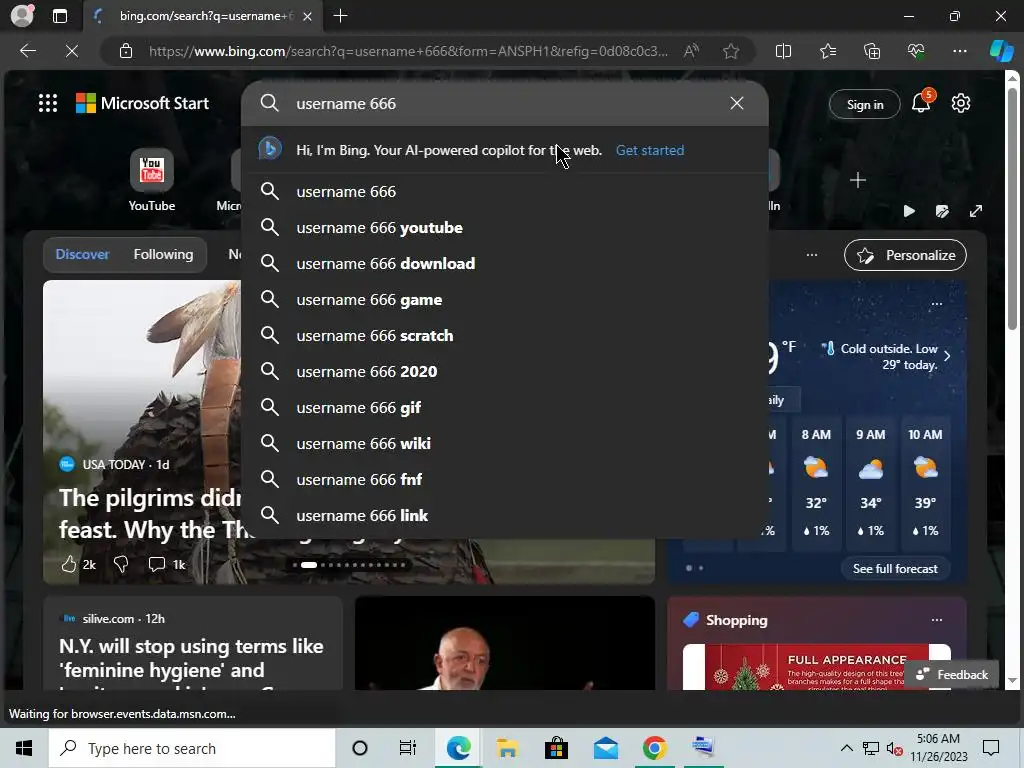The width and height of the screenshot is (1024, 768).
Task: Open Edge tab actions menu
Action: pos(59,16)
